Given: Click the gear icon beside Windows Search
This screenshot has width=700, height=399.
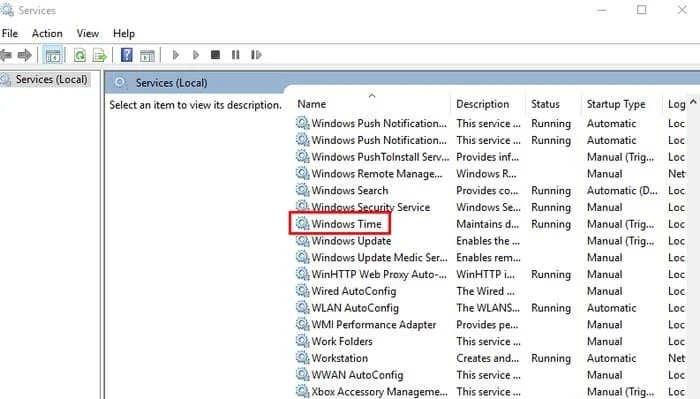Looking at the screenshot, I should (303, 190).
